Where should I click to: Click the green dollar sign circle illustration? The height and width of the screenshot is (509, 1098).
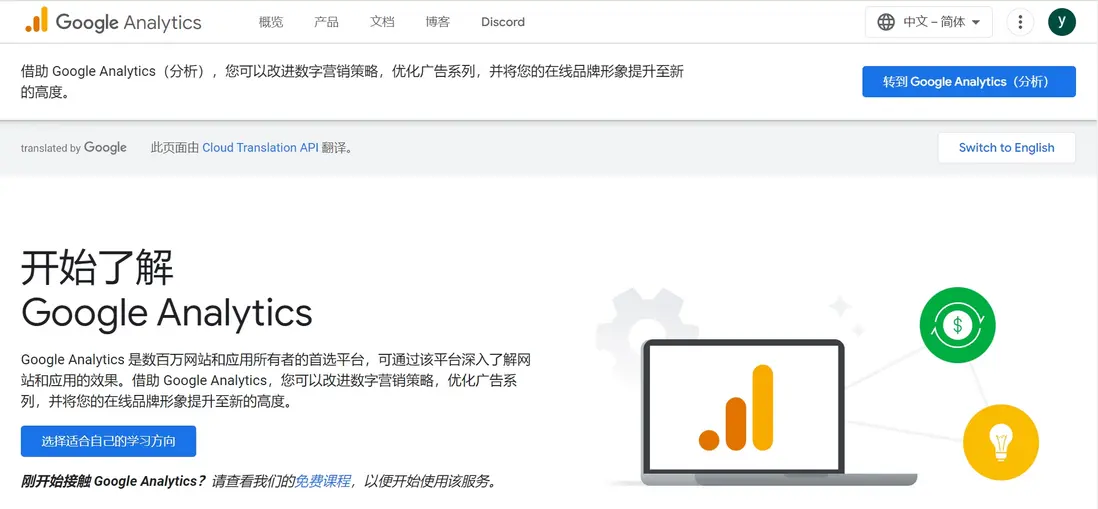[x=957, y=325]
